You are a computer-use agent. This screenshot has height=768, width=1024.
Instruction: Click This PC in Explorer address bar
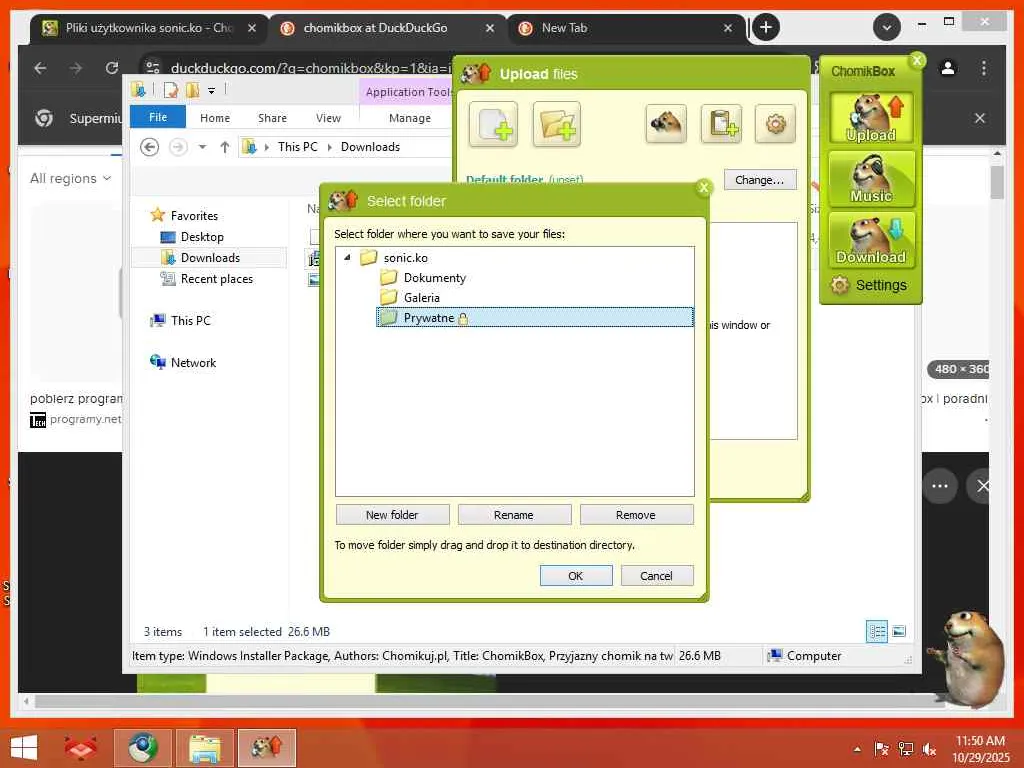click(x=298, y=147)
